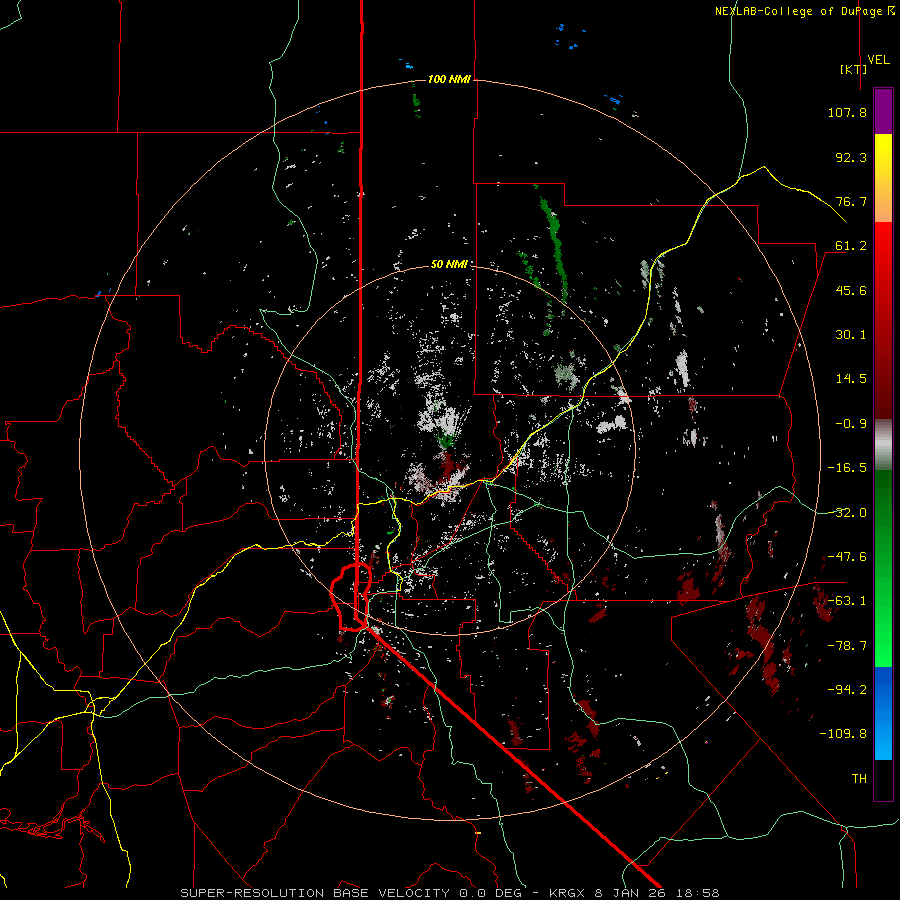Click the -32.0 velocity scale value
Screen dimensions: 900x900
(x=847, y=513)
